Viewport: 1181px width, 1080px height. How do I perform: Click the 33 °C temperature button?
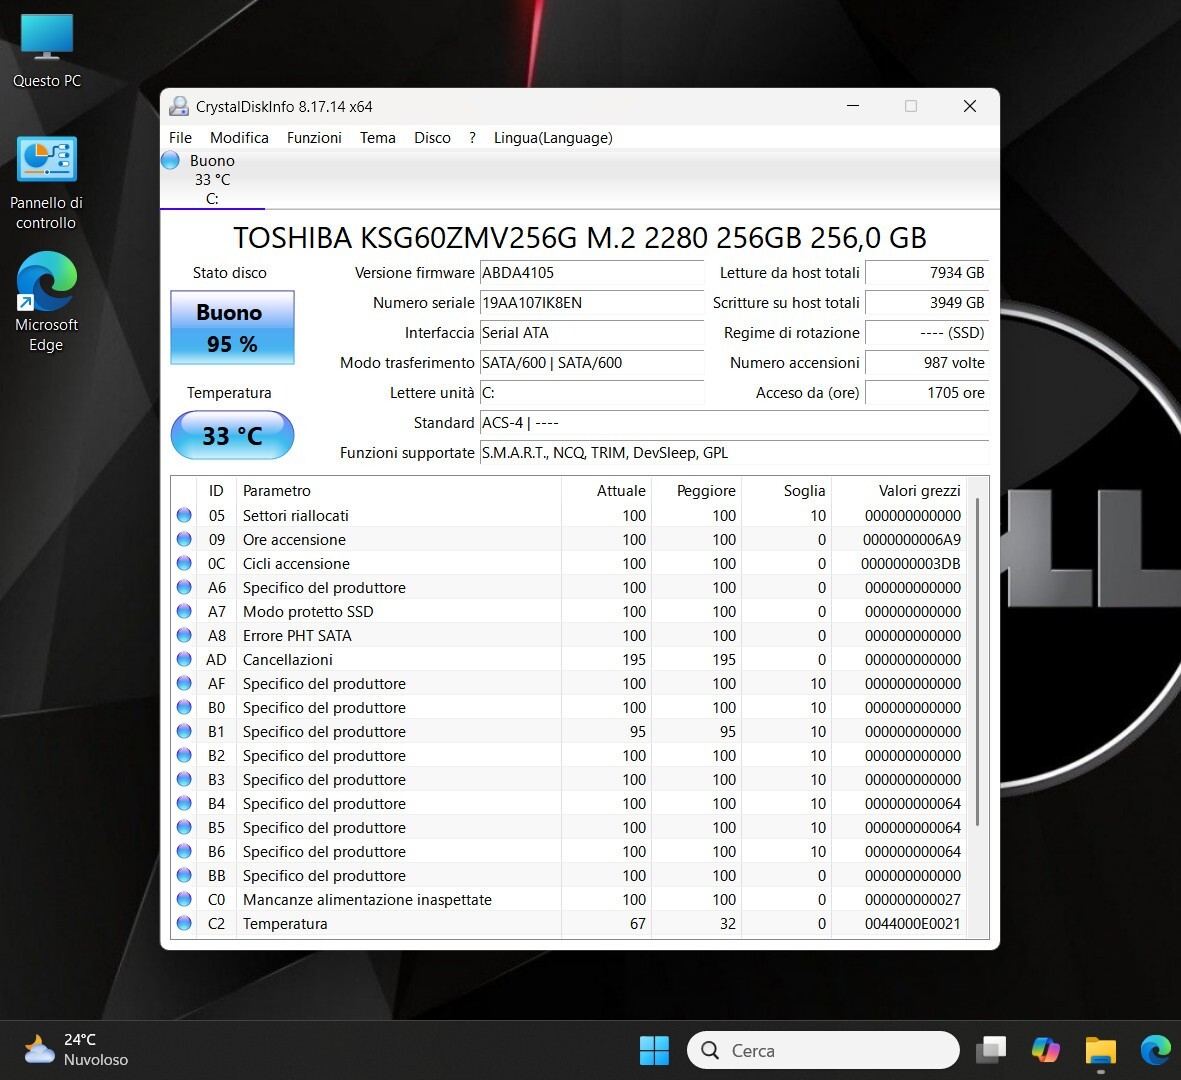(x=232, y=435)
